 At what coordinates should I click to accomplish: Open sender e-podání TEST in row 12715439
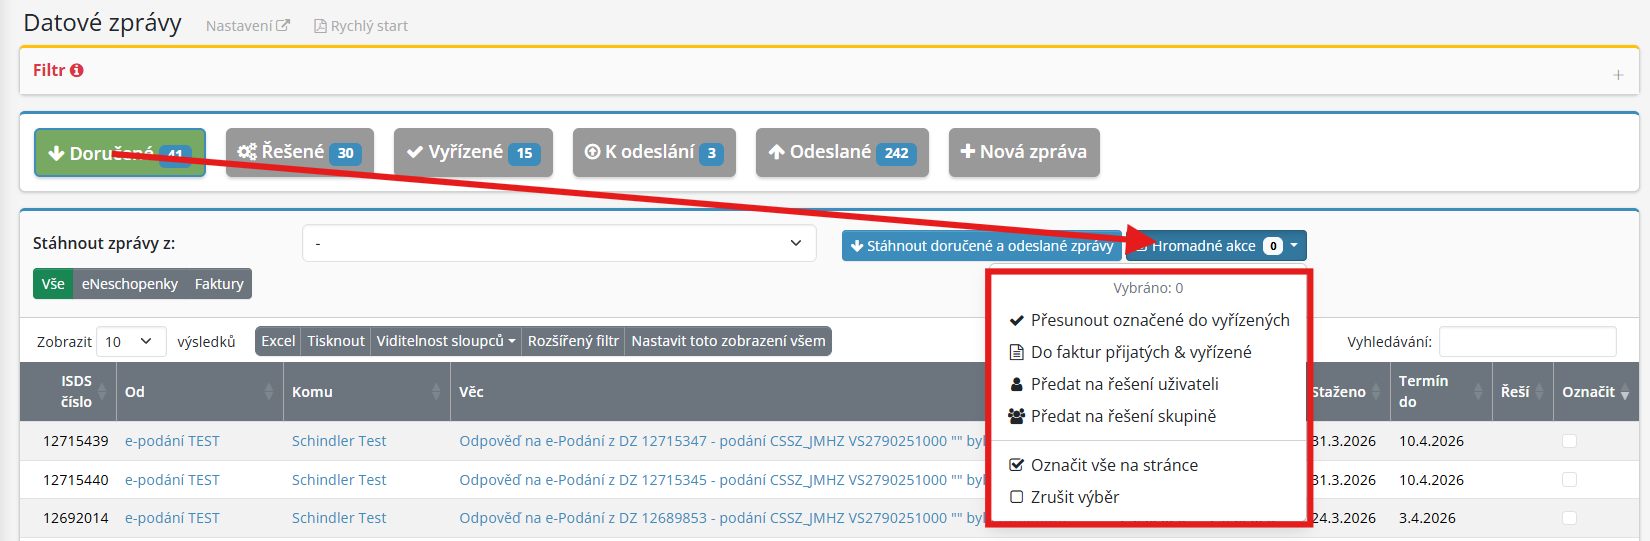[172, 441]
